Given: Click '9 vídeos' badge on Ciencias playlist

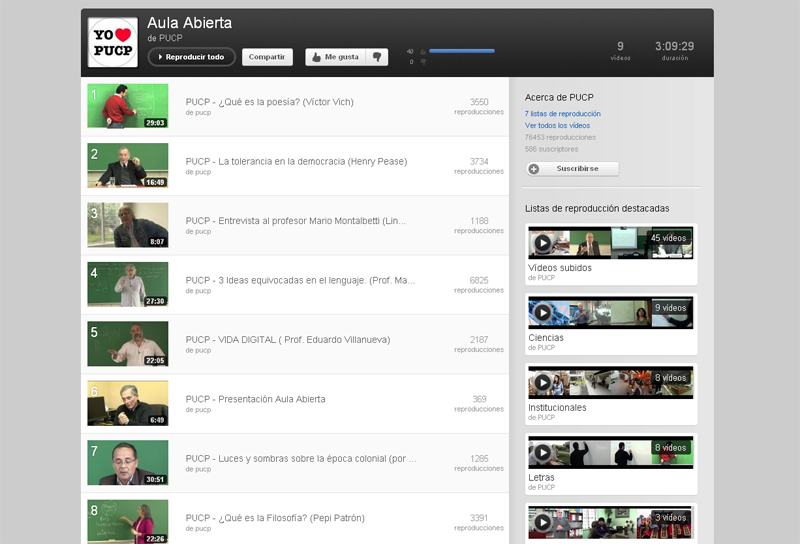Looking at the screenshot, I should [x=670, y=308].
